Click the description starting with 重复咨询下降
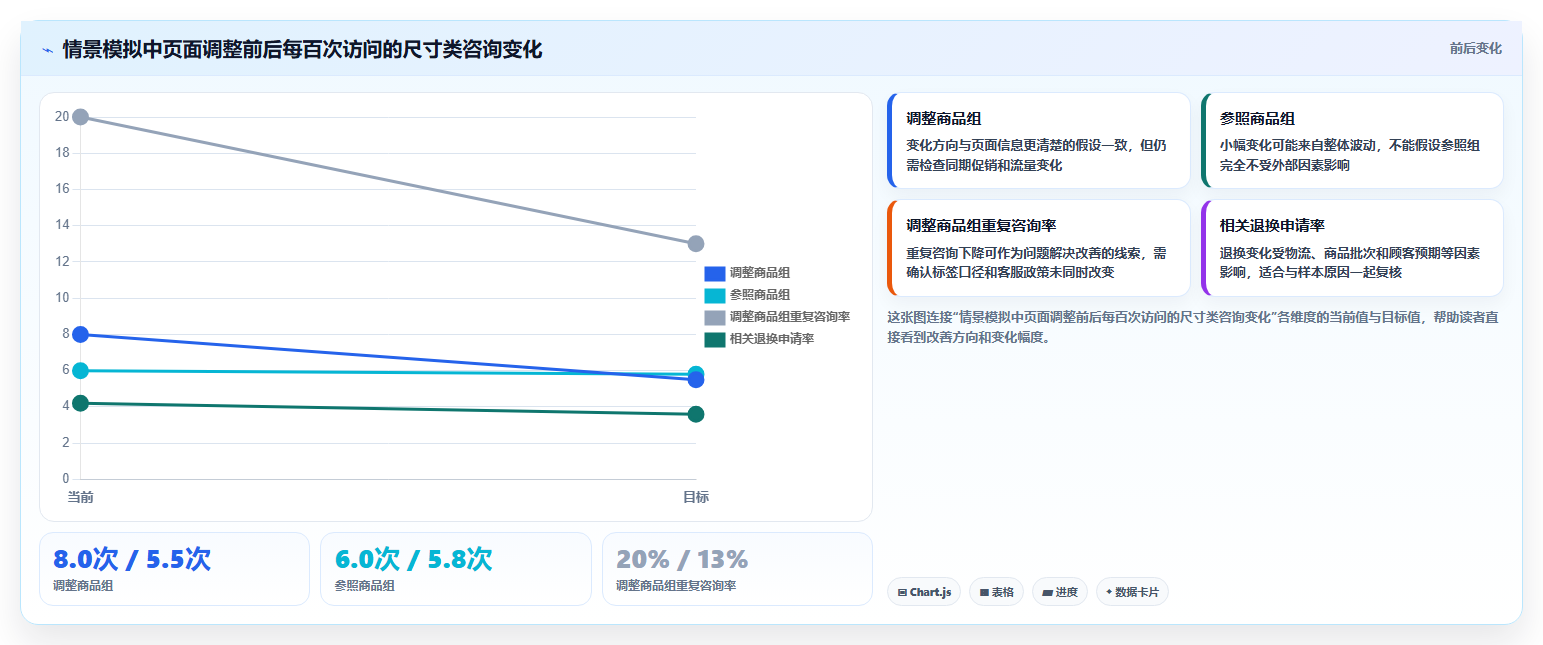 pos(1036,262)
